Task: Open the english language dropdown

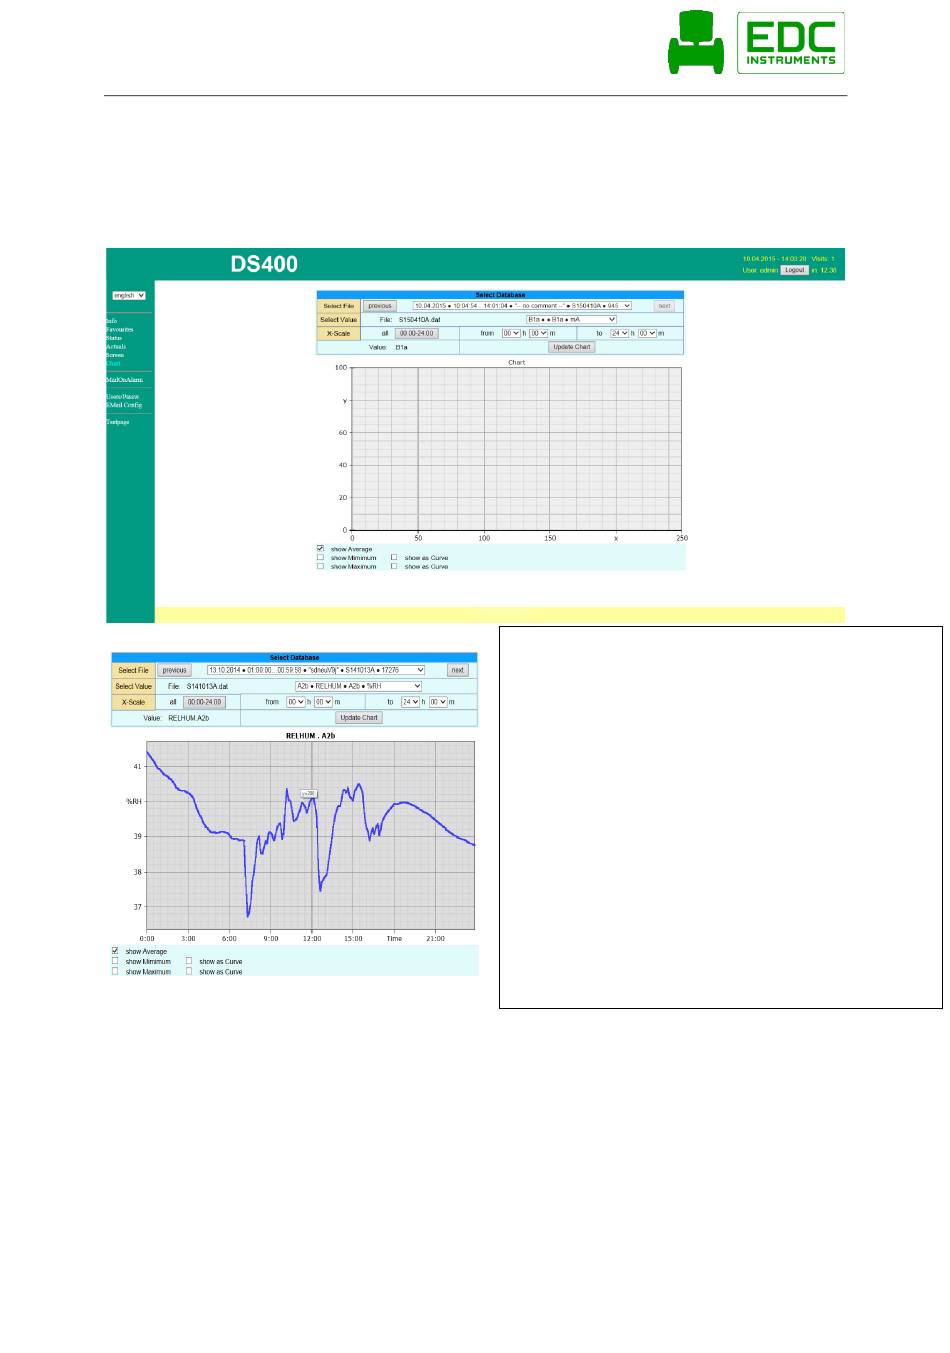Action: [x=129, y=295]
